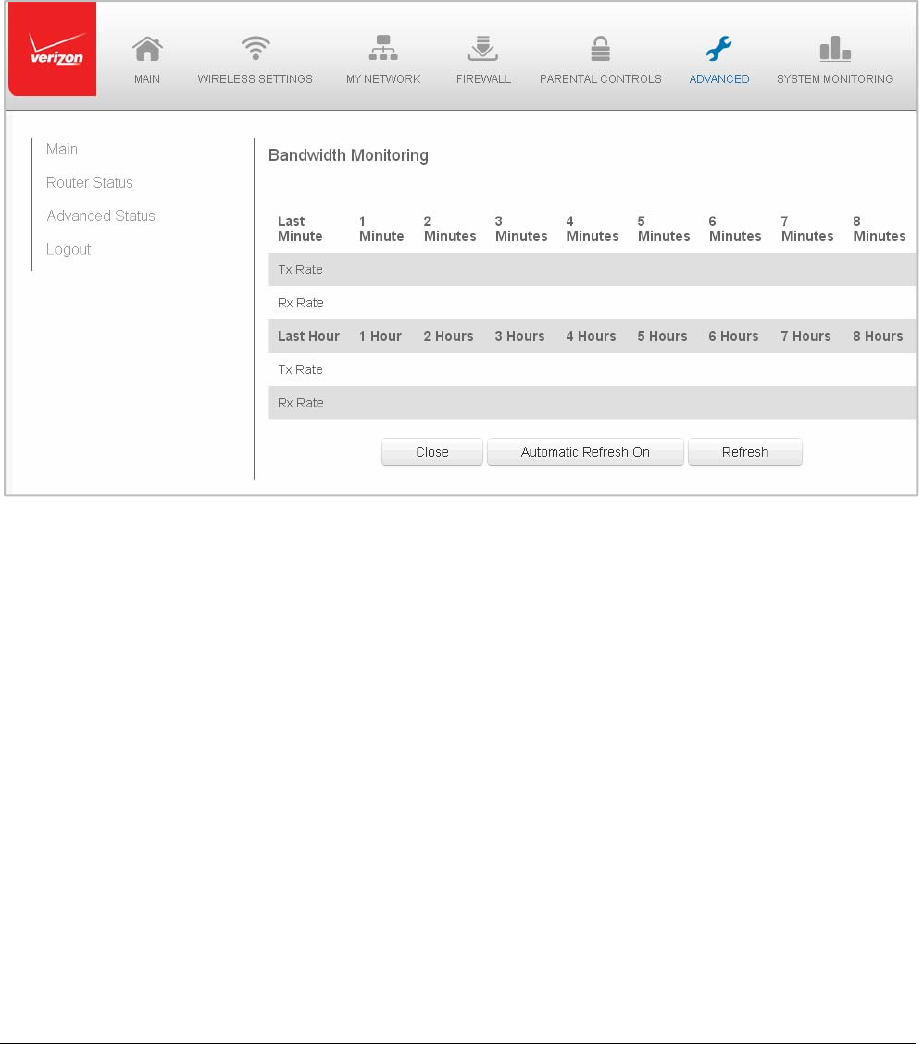This screenshot has width=919, height=1044.
Task: Click the 8 Minutes column header
Action: pos(879,228)
